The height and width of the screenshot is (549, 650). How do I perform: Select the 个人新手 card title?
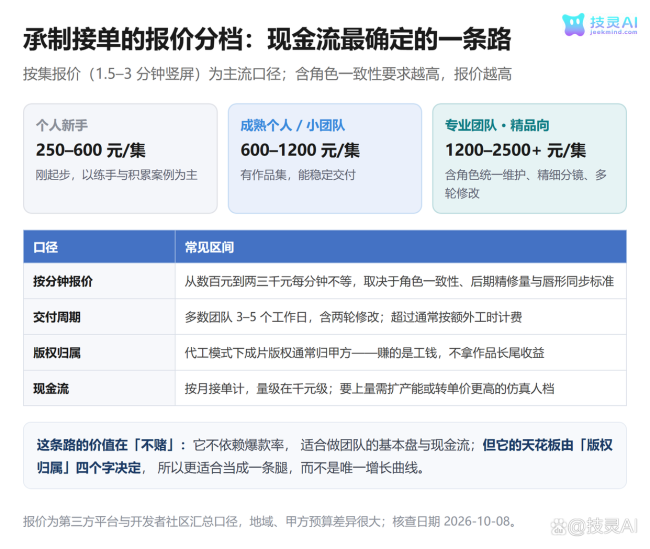[62, 125]
